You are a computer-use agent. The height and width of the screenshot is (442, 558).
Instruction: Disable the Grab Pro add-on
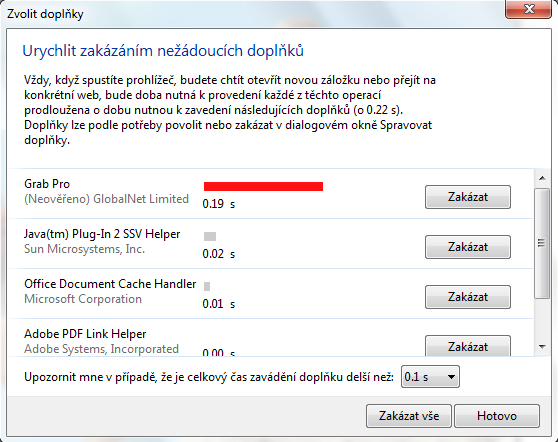468,197
